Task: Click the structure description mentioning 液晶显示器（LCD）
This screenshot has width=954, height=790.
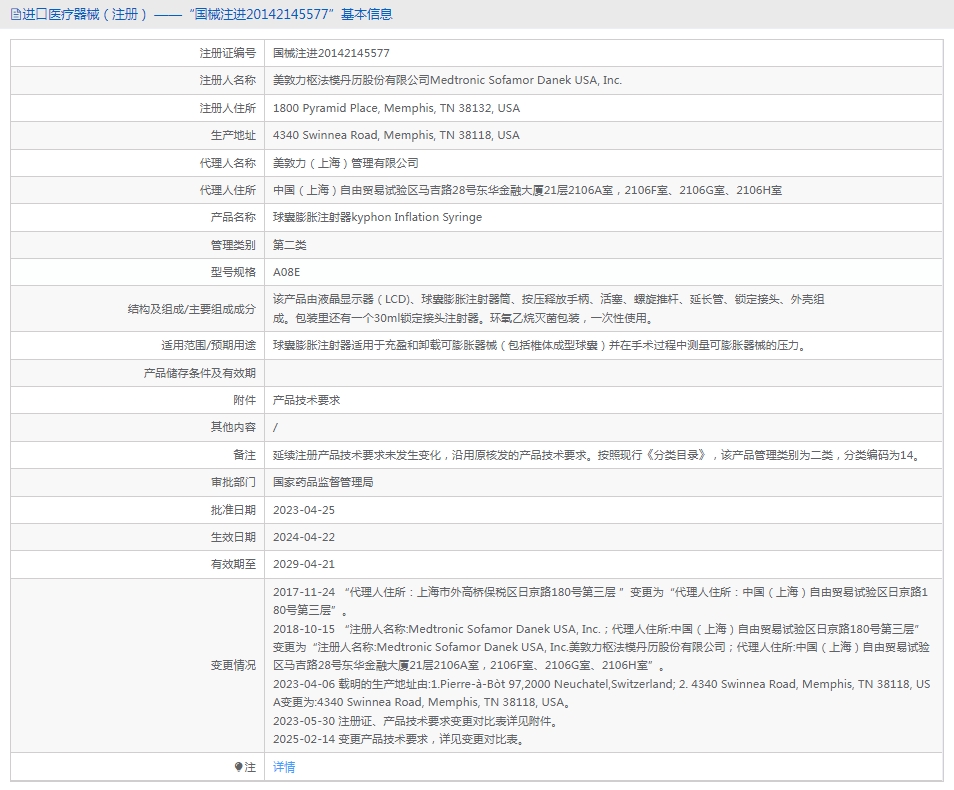Action: coord(548,309)
